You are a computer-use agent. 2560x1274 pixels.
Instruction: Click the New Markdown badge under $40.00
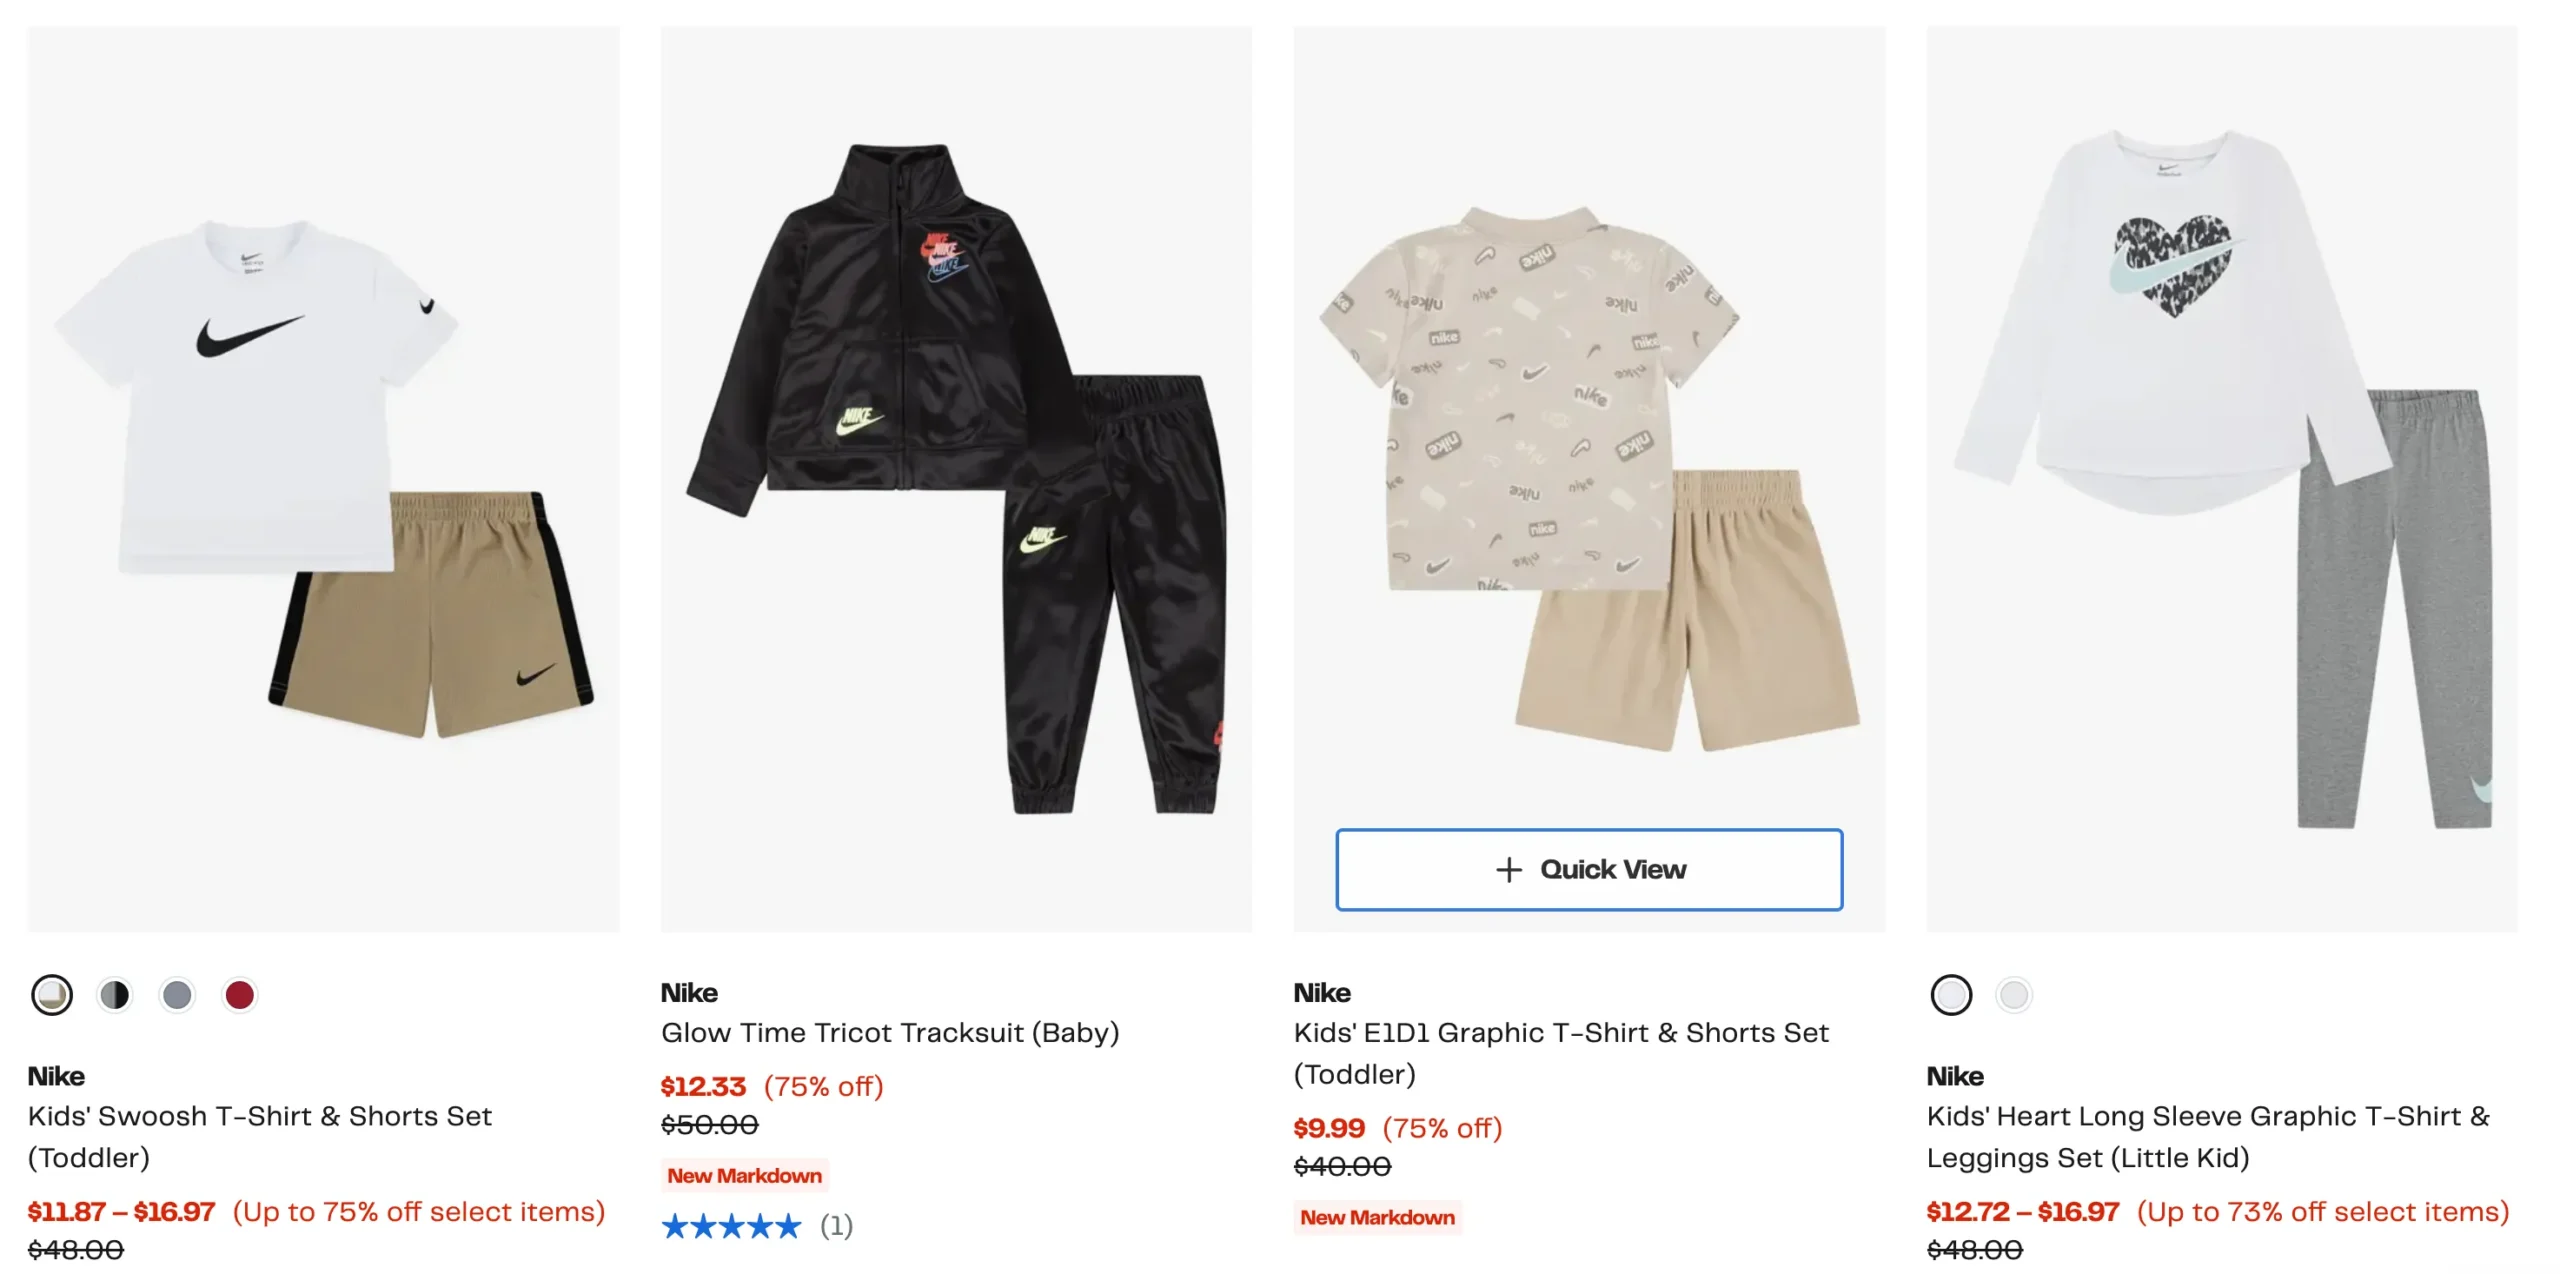click(1377, 1218)
